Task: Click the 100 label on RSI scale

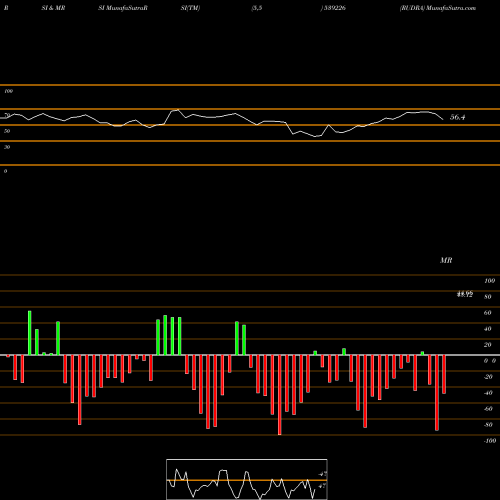Action: [x=9, y=91]
